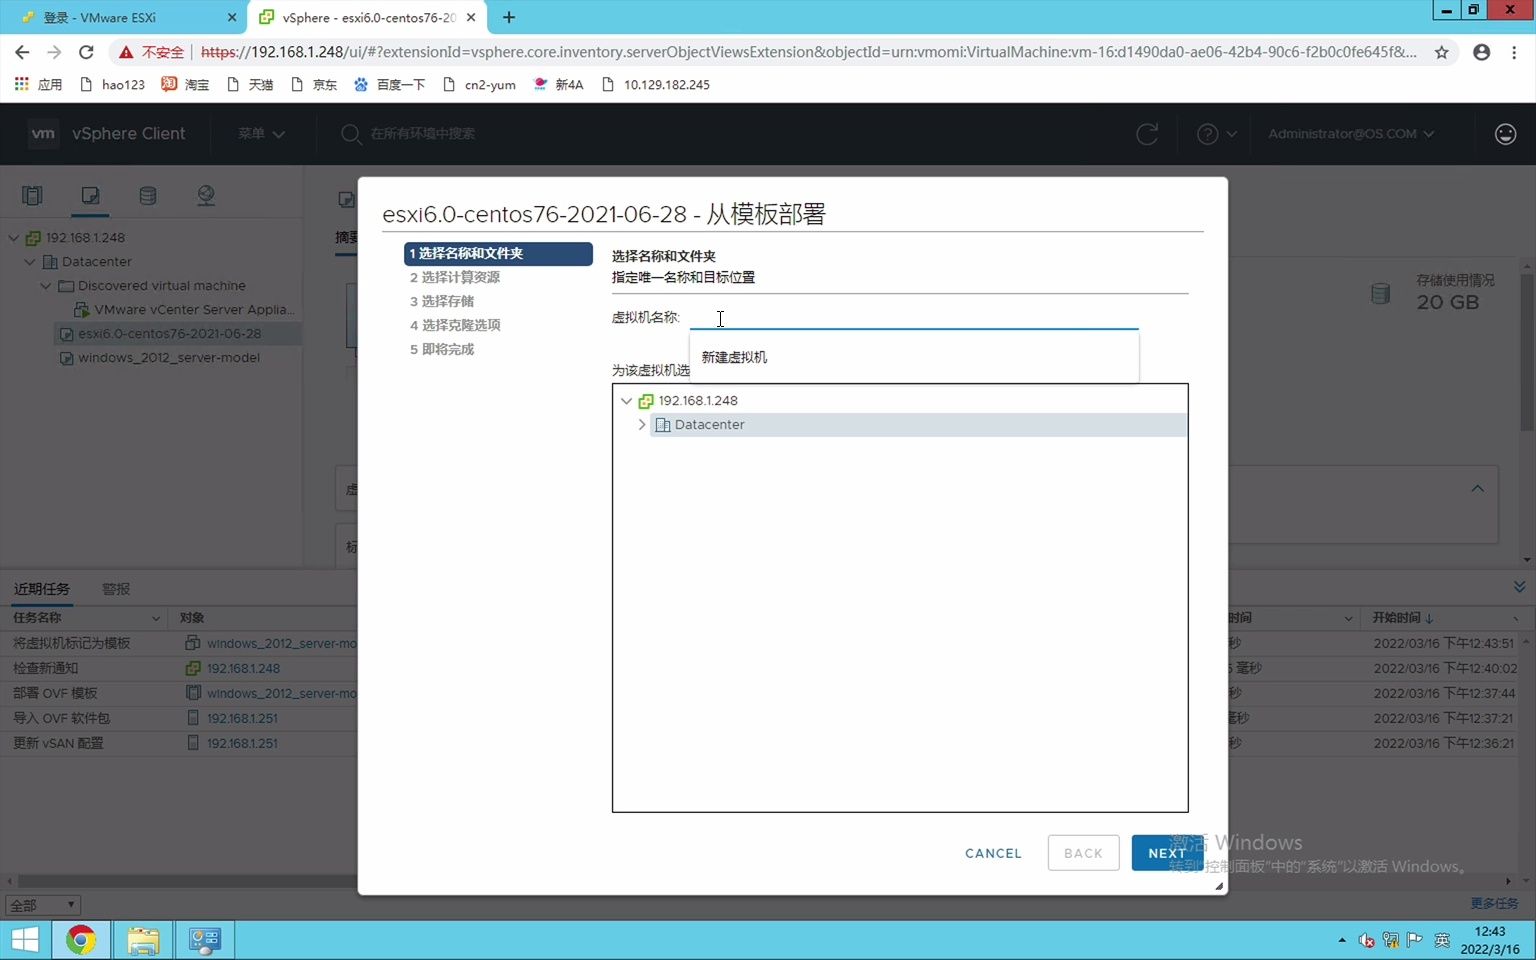Collapse Discovered virtual machine folder

[x=46, y=286]
